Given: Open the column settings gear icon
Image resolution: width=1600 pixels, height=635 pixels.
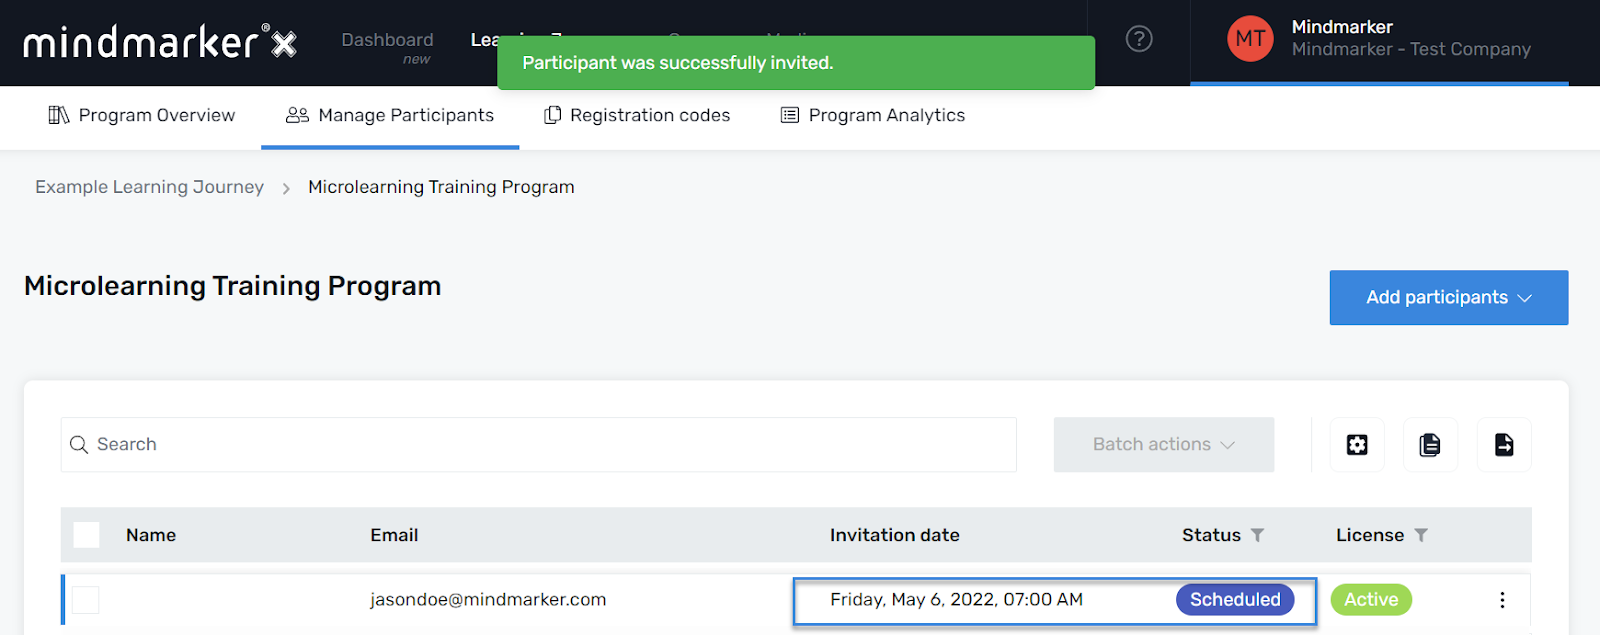Looking at the screenshot, I should pos(1357,445).
